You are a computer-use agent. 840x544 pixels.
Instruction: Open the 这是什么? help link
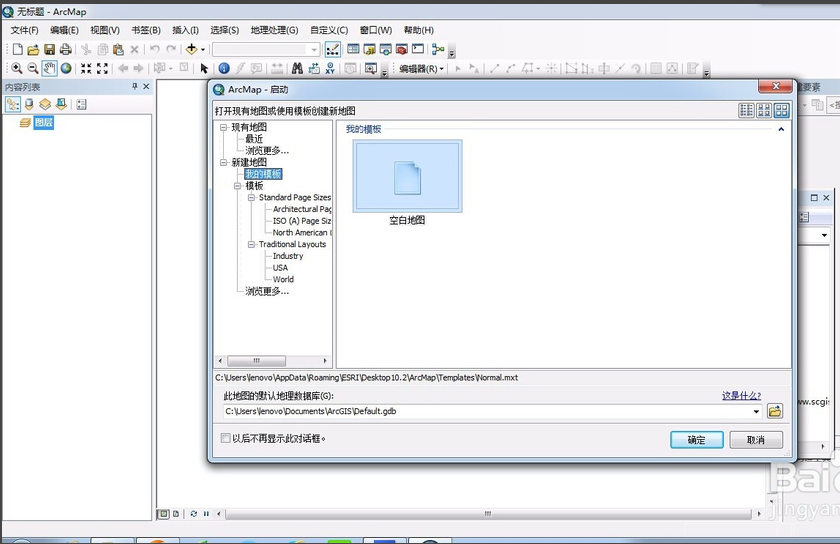(x=741, y=396)
